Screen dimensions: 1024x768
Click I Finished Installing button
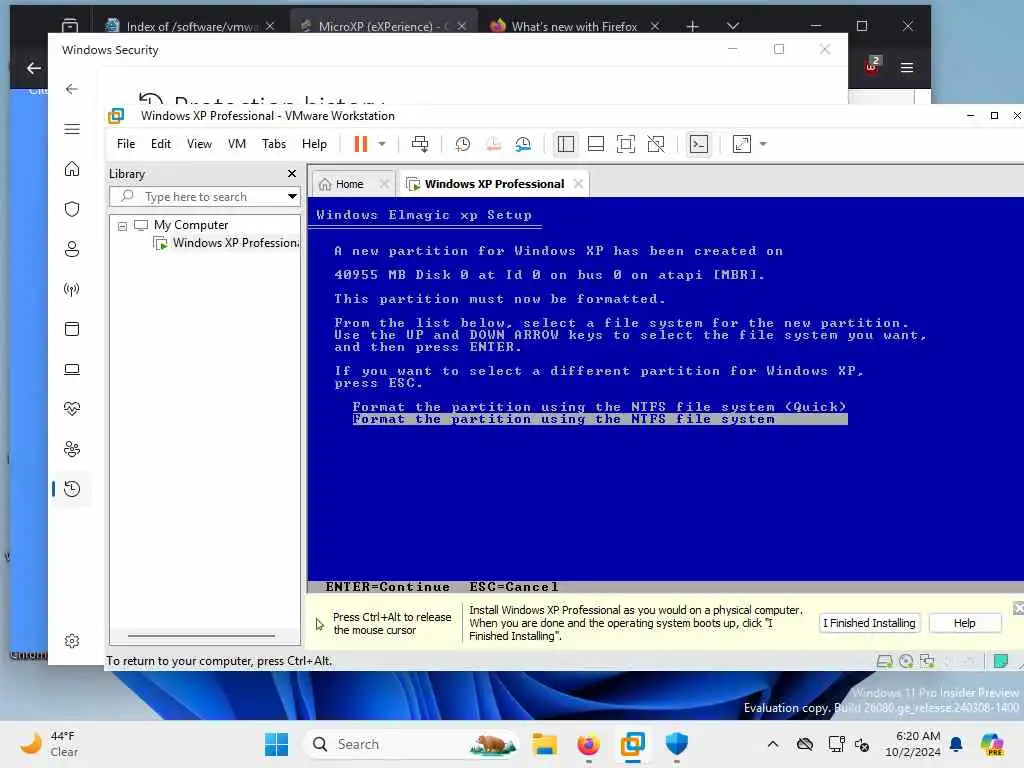869,623
